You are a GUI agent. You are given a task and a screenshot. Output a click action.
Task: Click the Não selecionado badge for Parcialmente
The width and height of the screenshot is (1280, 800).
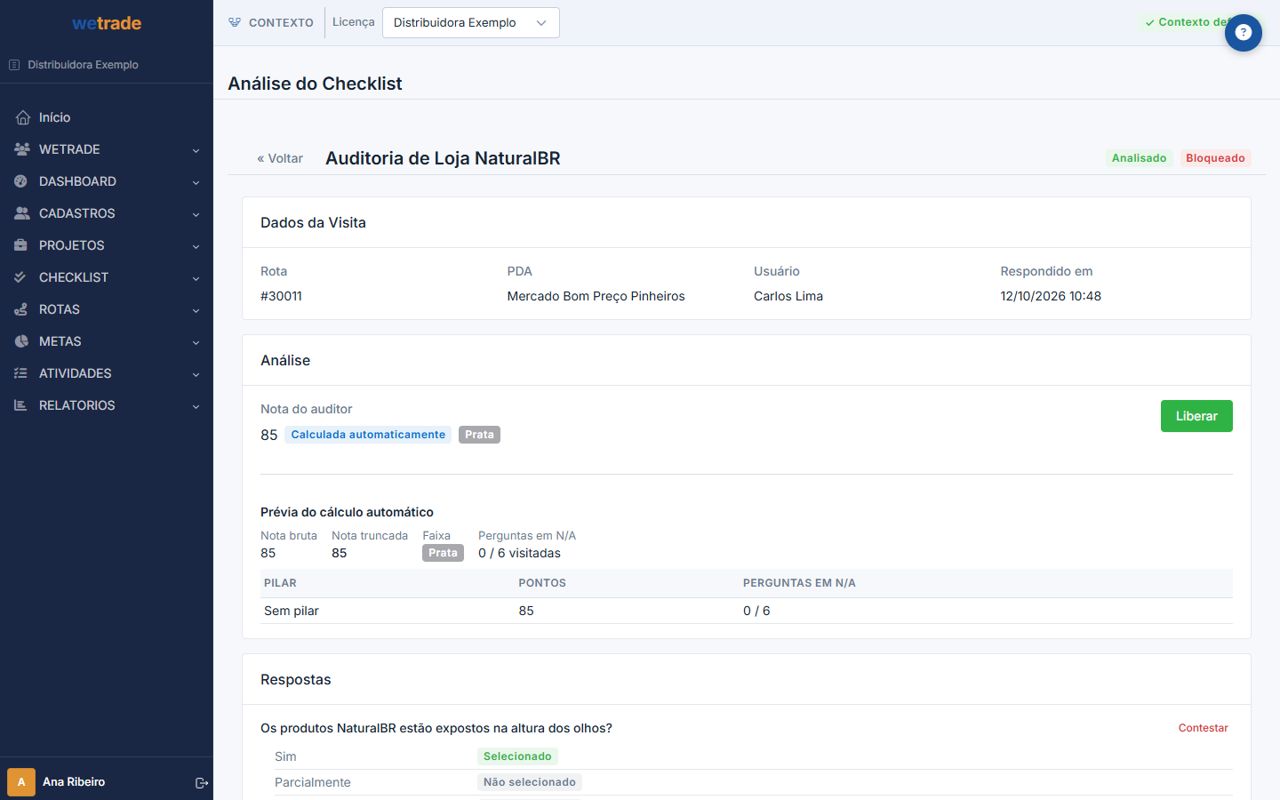click(529, 783)
